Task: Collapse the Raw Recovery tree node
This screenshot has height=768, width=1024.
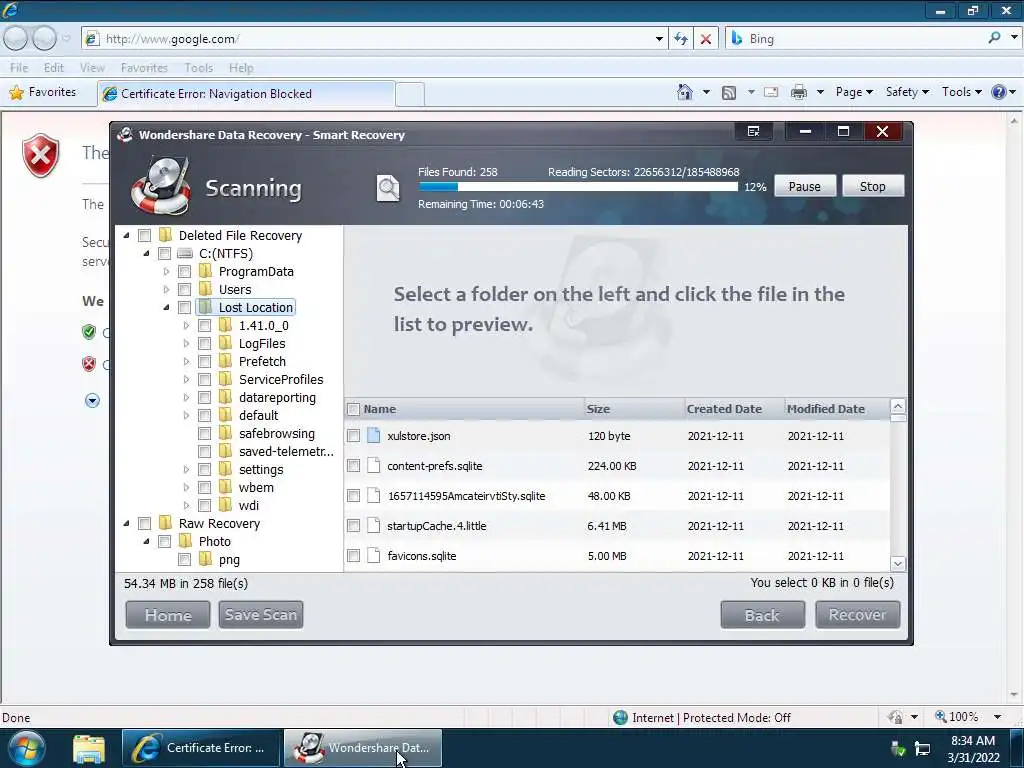Action: (x=126, y=523)
